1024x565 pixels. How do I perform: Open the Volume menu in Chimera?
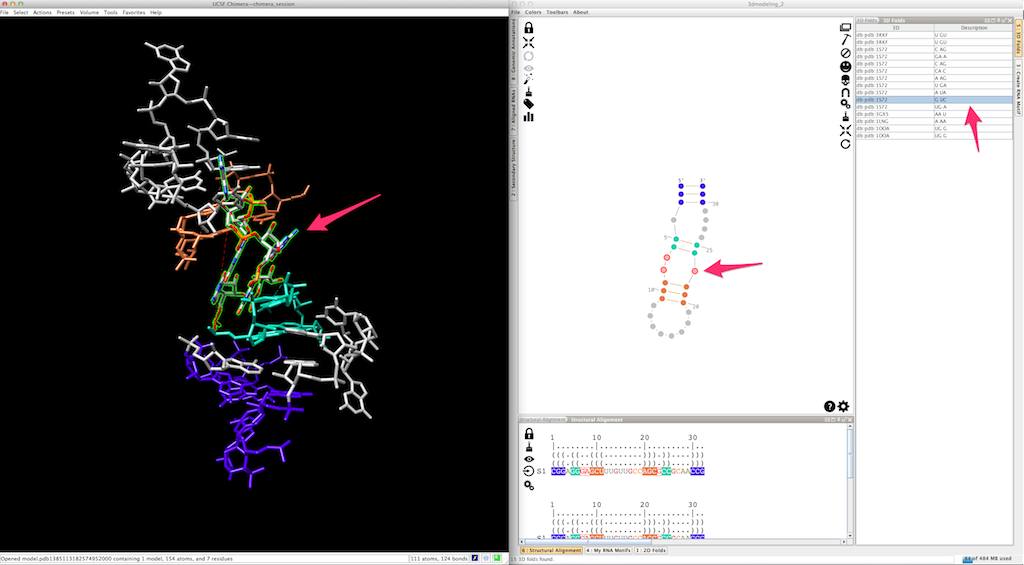pos(89,12)
